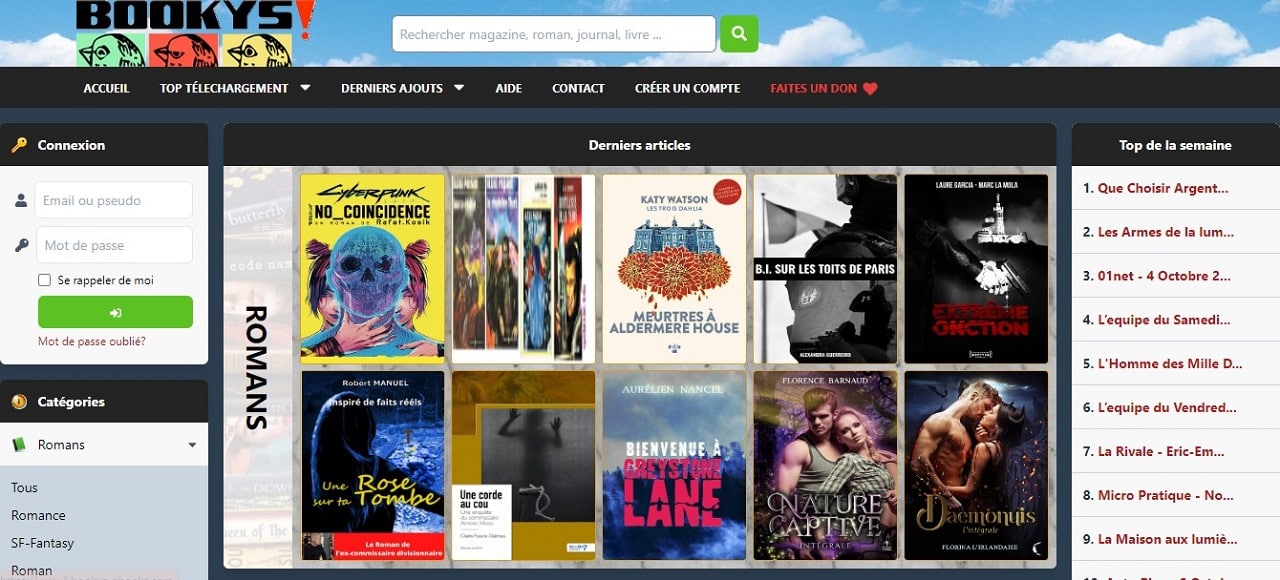Click the Mot de passe oublié link
This screenshot has width=1280, height=580.
click(x=91, y=342)
